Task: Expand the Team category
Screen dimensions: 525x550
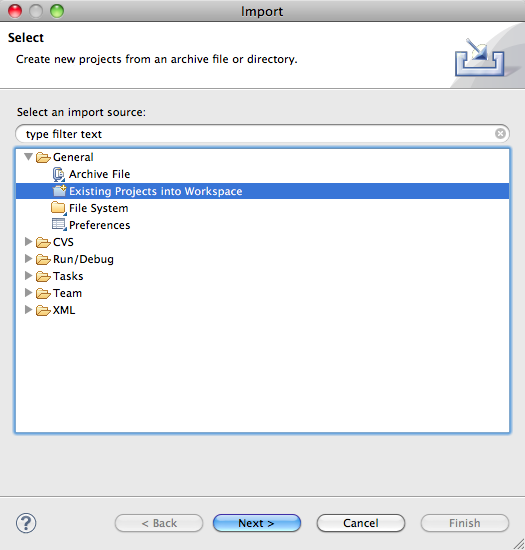Action: [x=28, y=293]
